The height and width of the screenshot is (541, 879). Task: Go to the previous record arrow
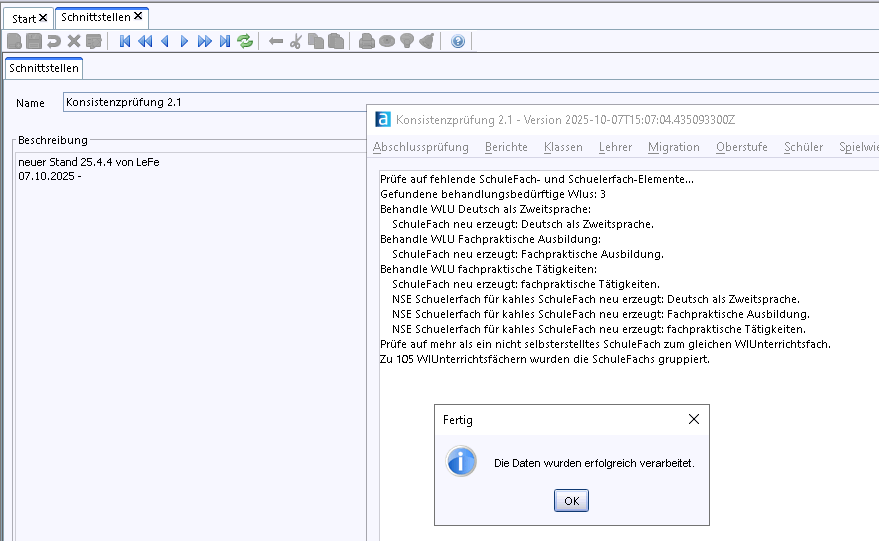click(165, 41)
